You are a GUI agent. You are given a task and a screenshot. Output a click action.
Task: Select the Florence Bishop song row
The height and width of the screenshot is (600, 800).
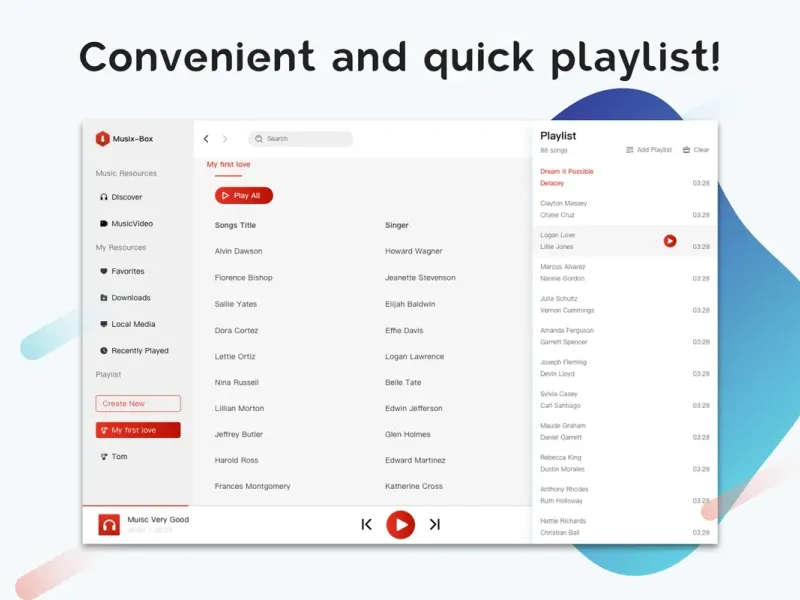(363, 278)
